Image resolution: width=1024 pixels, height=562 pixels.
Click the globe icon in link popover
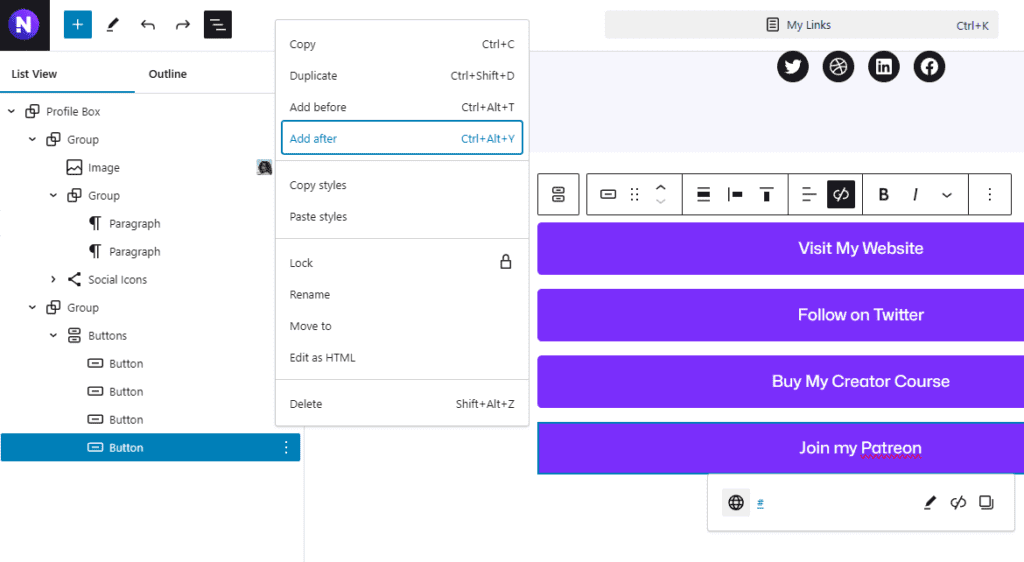pos(736,503)
